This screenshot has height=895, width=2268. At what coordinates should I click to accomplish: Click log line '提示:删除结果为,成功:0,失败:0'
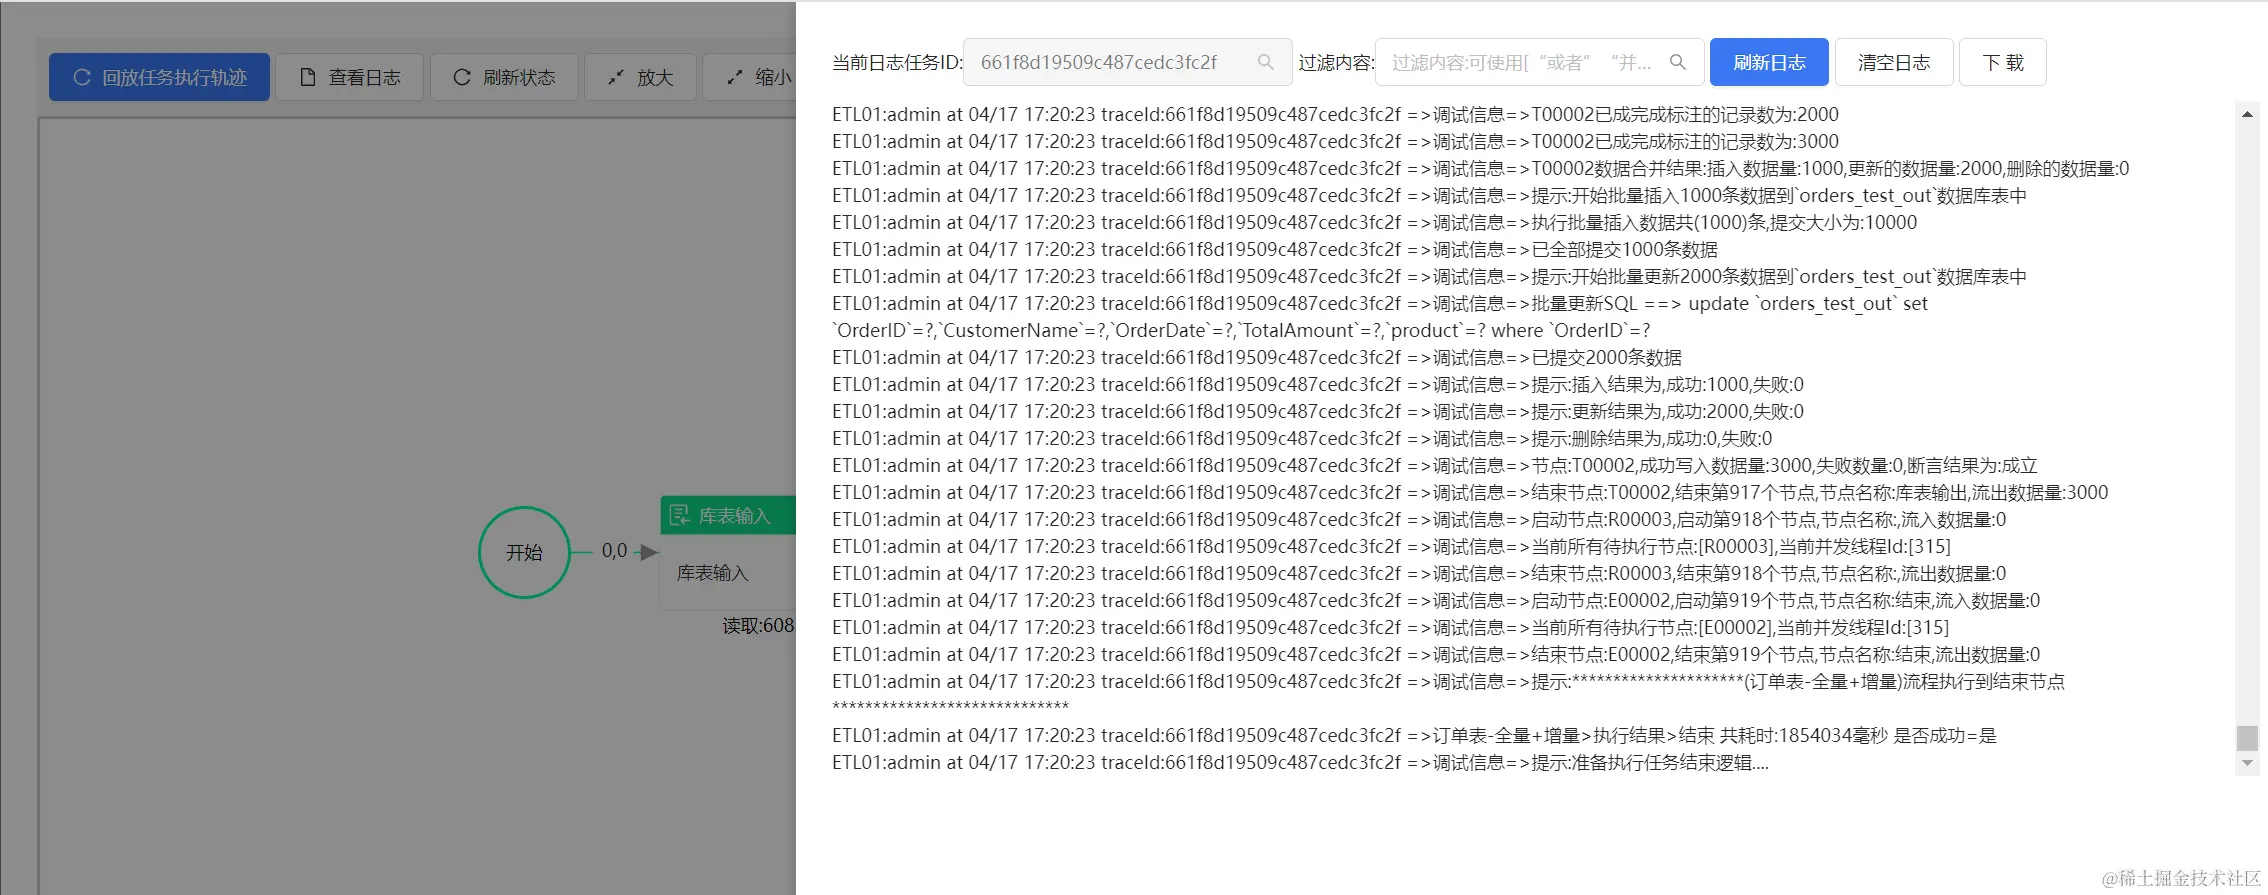pos(1302,438)
